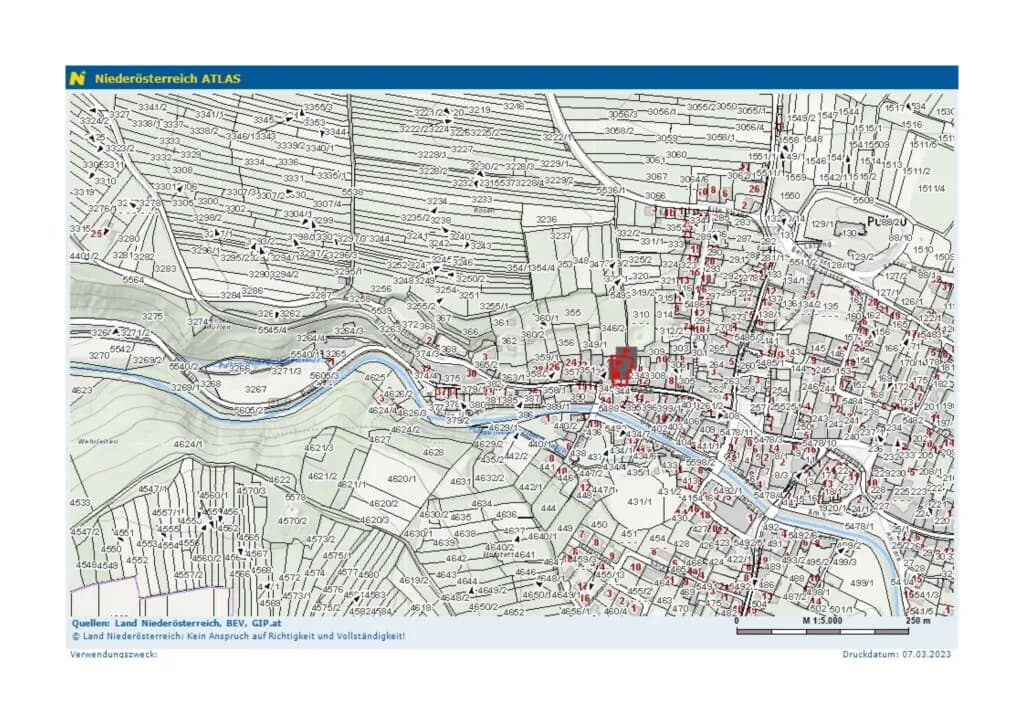1024x724 pixels.
Task: Click parcel 1550 near town edge
Action: pos(790,195)
